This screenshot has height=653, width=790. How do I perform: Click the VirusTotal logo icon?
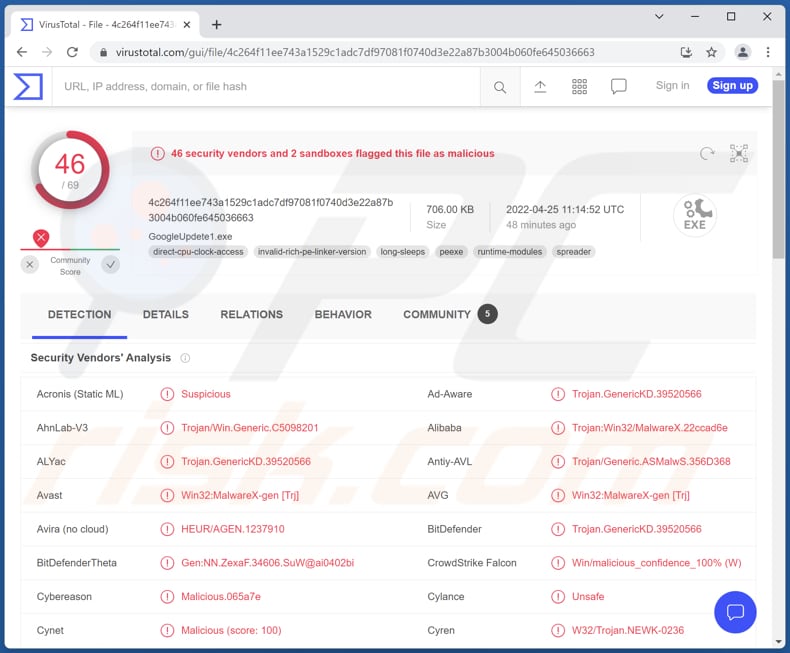tap(28, 86)
